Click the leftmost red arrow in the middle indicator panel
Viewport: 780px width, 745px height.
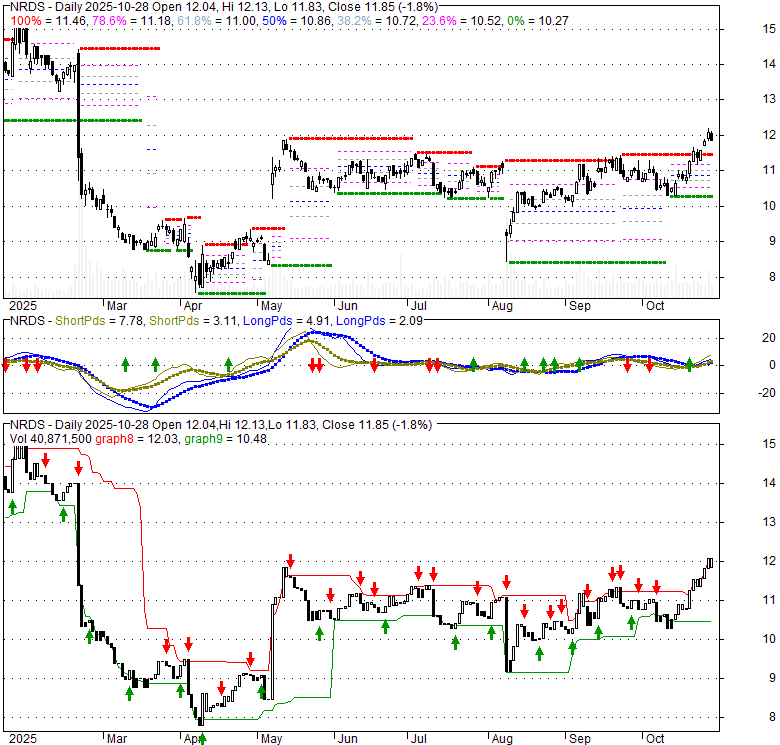[6, 366]
